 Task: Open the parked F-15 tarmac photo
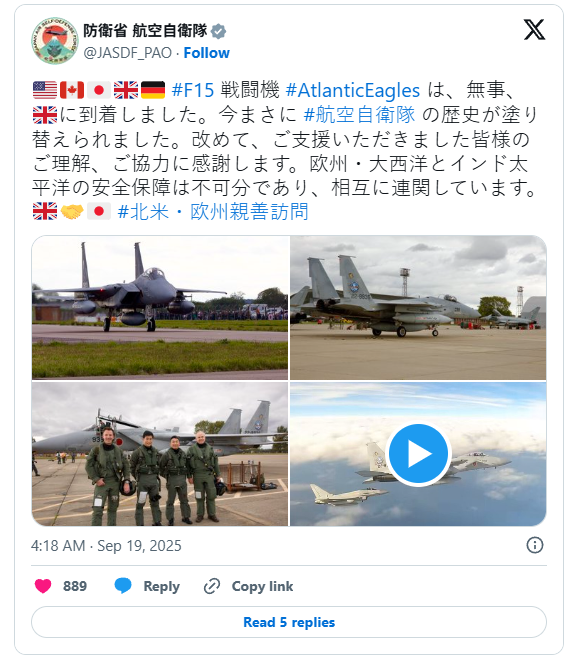click(x=418, y=307)
